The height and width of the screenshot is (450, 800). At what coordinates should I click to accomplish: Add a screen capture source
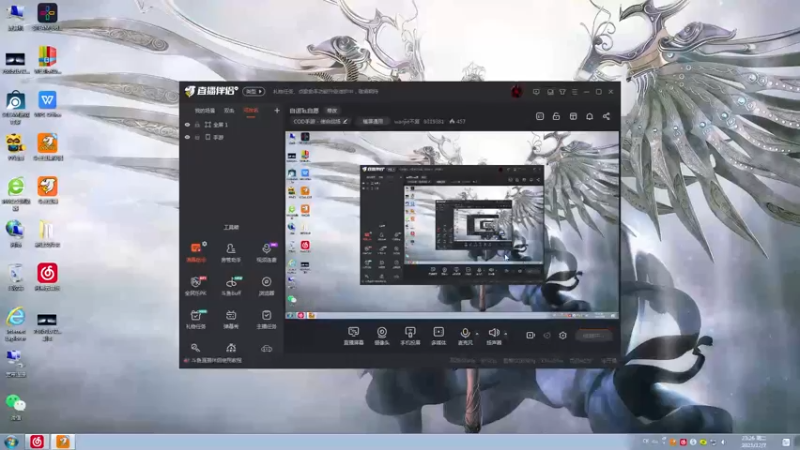coord(354,336)
